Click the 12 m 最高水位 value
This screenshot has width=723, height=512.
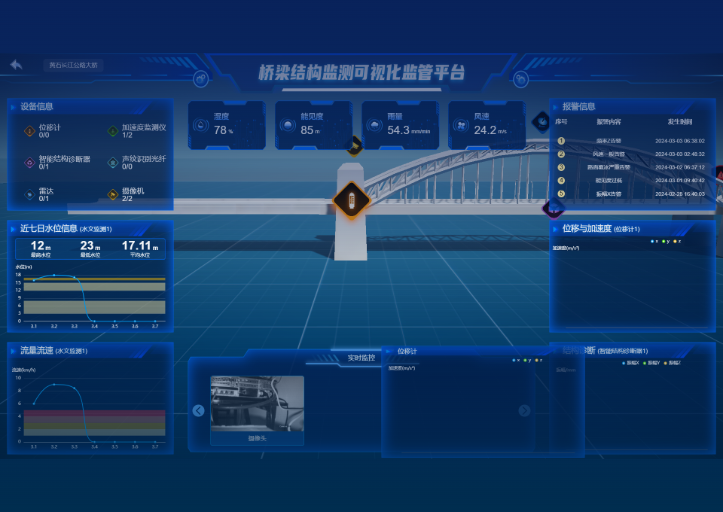tap(41, 245)
